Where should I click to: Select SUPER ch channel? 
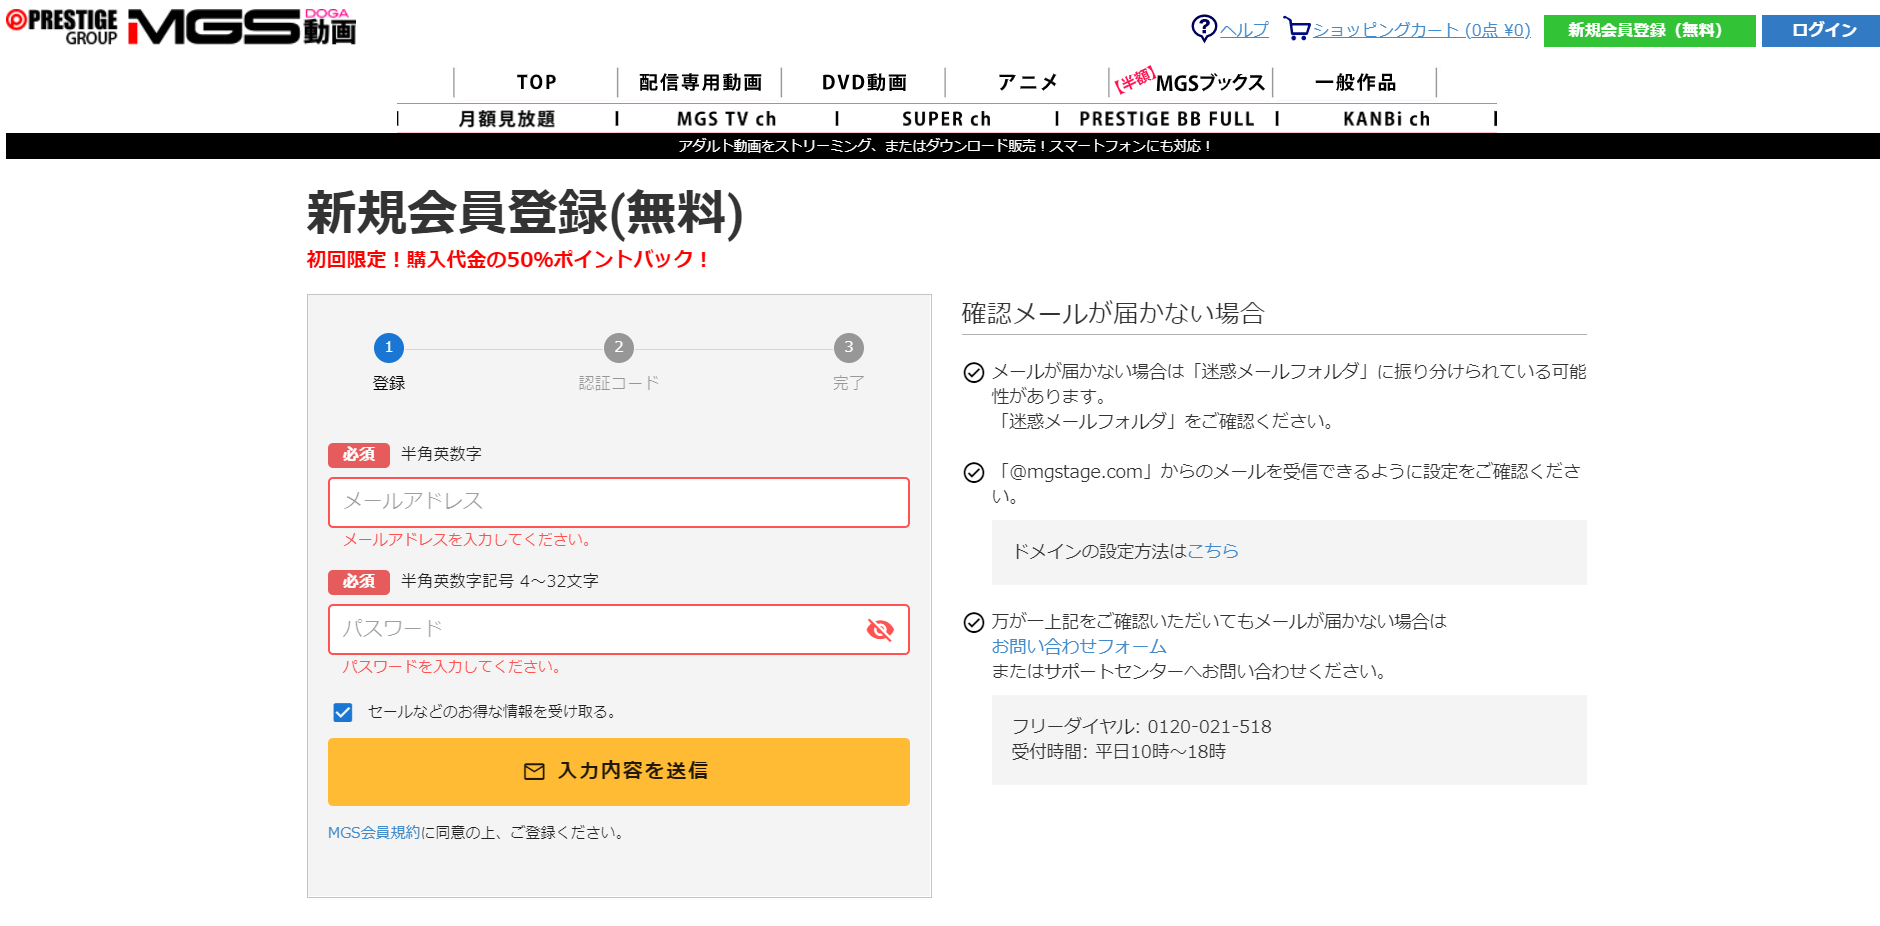(947, 119)
